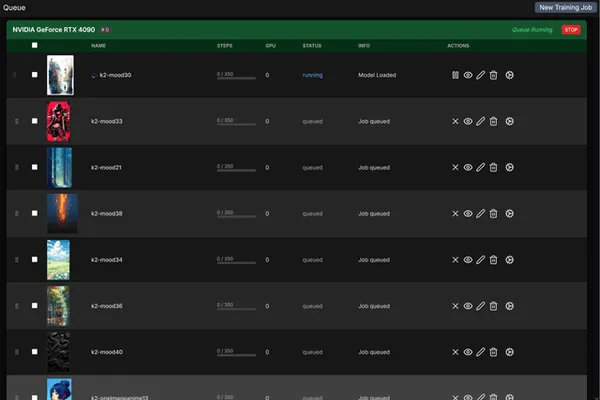Screen dimensions: 600x400
Task: Click the k2-mood30 steps progress bar
Action: 236,78
